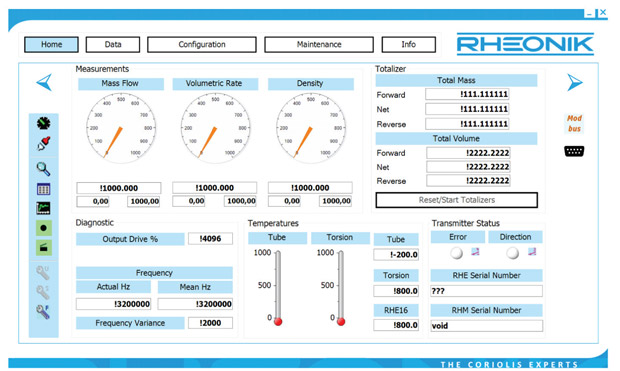The image size is (620, 371).
Task: Click Reset/Start Totalizers button
Action: pyautogui.click(x=457, y=200)
